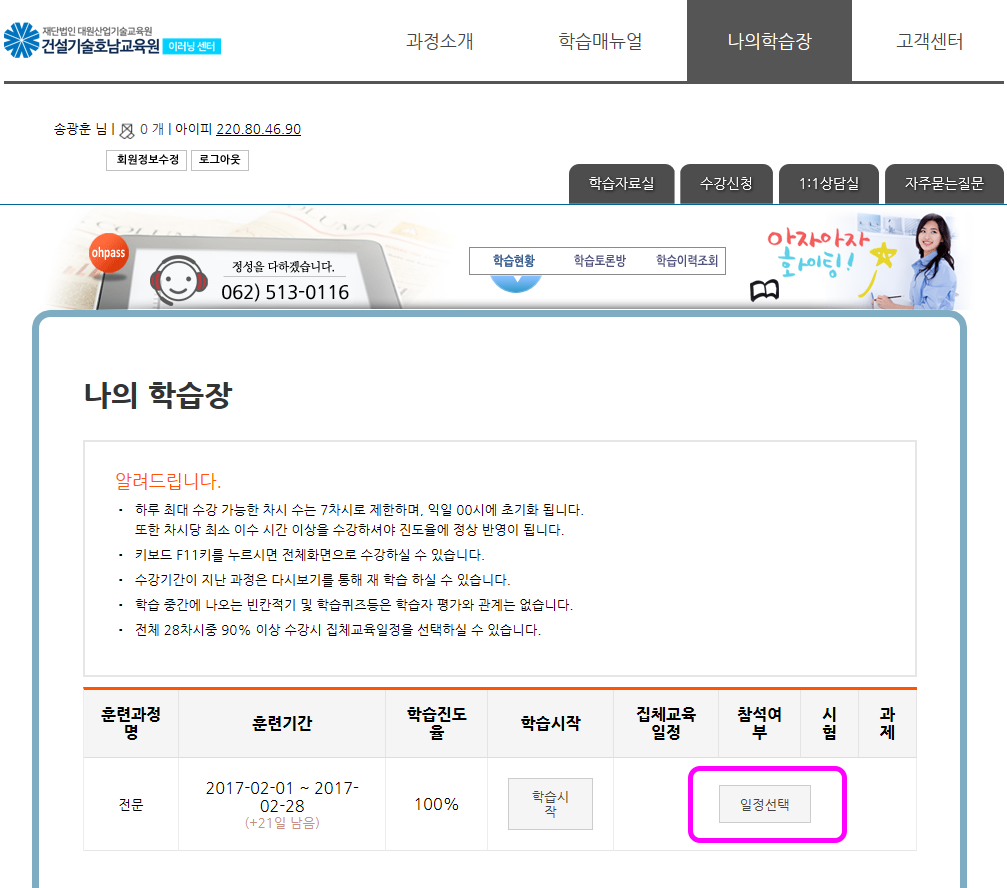Click the 회원정보수정 button

click(146, 160)
